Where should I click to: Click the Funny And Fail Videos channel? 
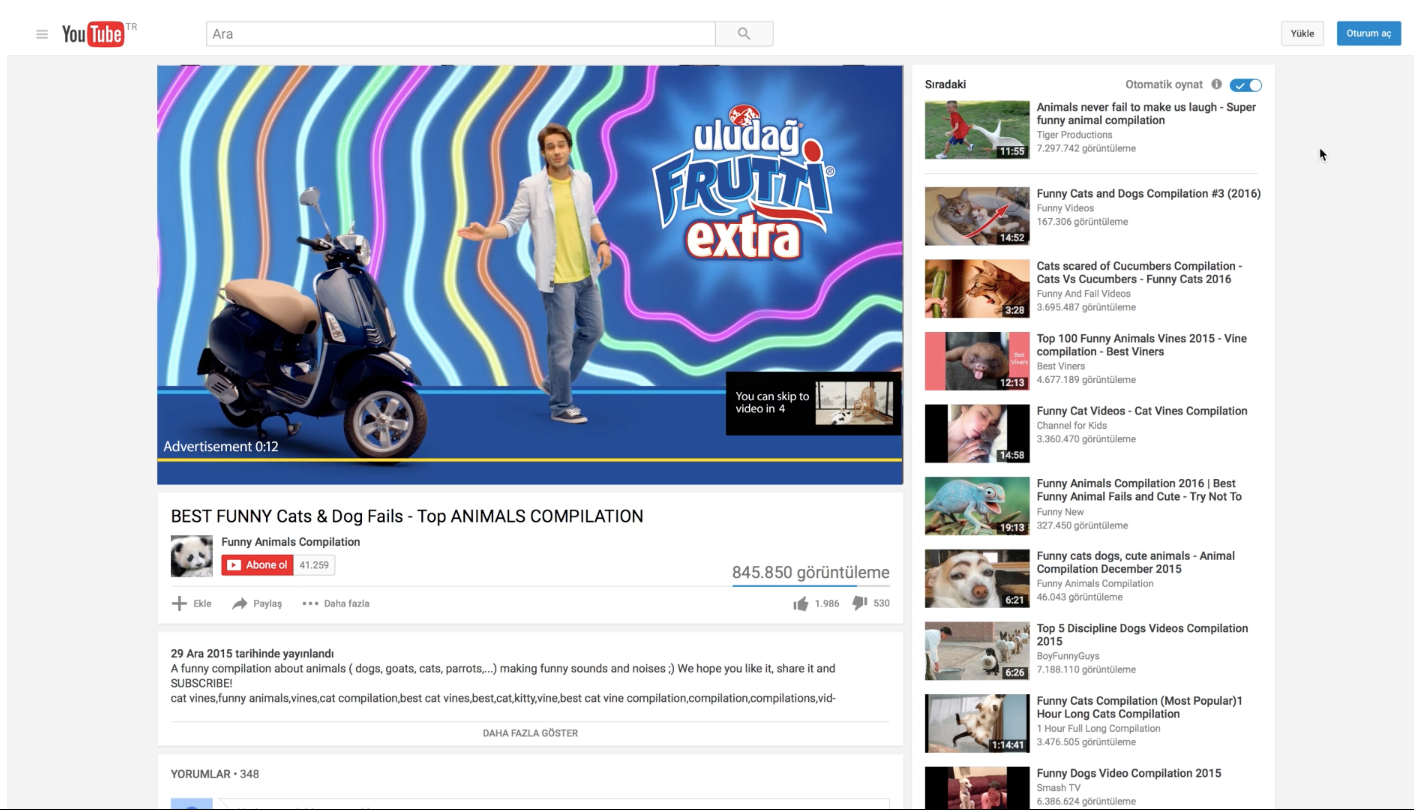click(x=1084, y=294)
